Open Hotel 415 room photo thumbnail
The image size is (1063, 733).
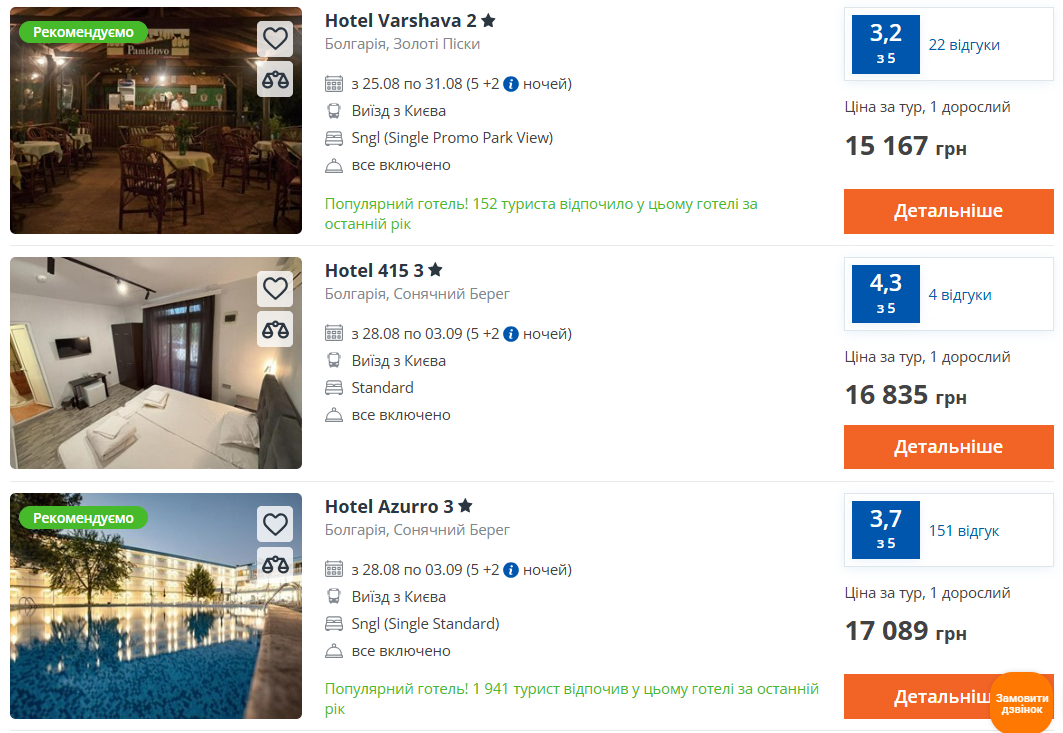point(156,363)
